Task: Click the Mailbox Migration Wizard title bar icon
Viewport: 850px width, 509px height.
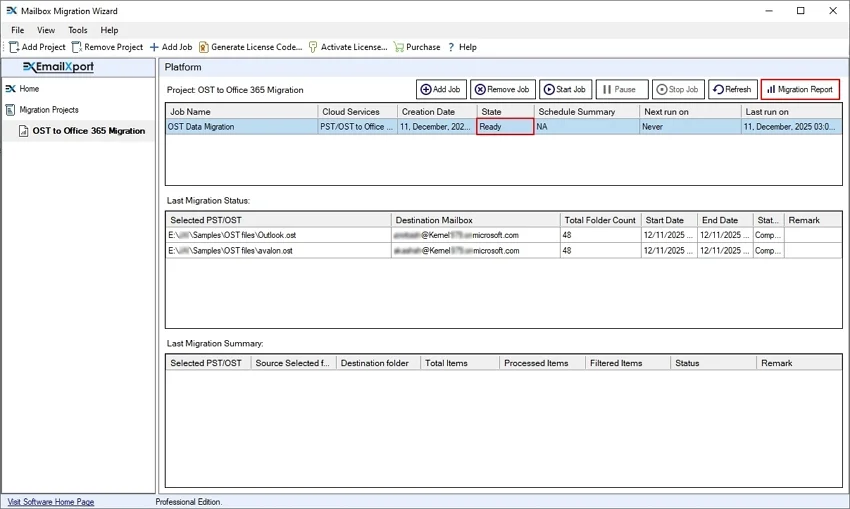Action: click(11, 10)
